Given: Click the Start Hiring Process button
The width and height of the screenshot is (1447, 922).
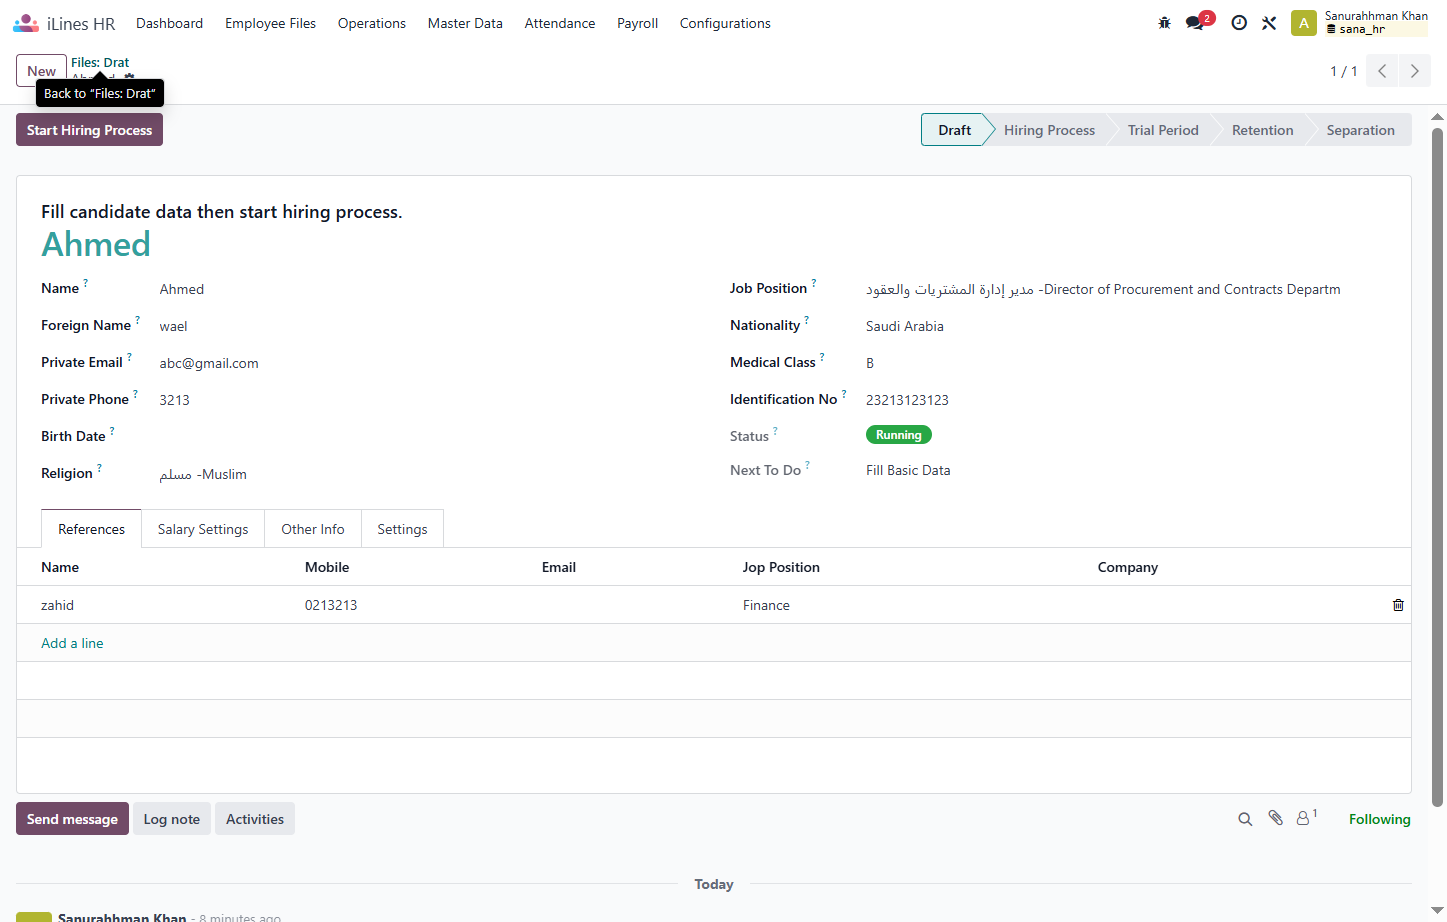Looking at the screenshot, I should tap(89, 130).
